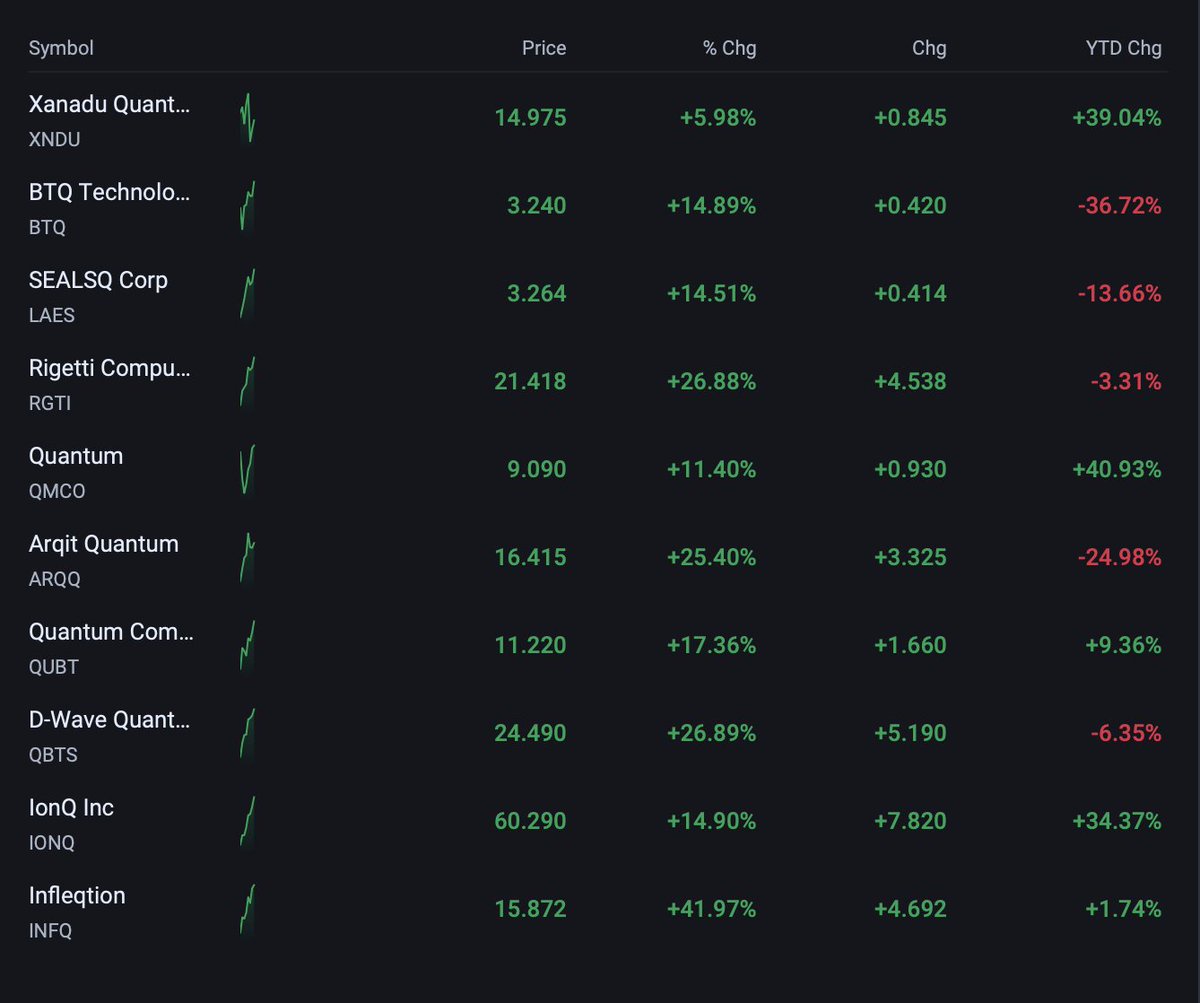Image resolution: width=1200 pixels, height=1003 pixels.
Task: Click the RGTI ticker symbol
Action: pyautogui.click(x=50, y=403)
